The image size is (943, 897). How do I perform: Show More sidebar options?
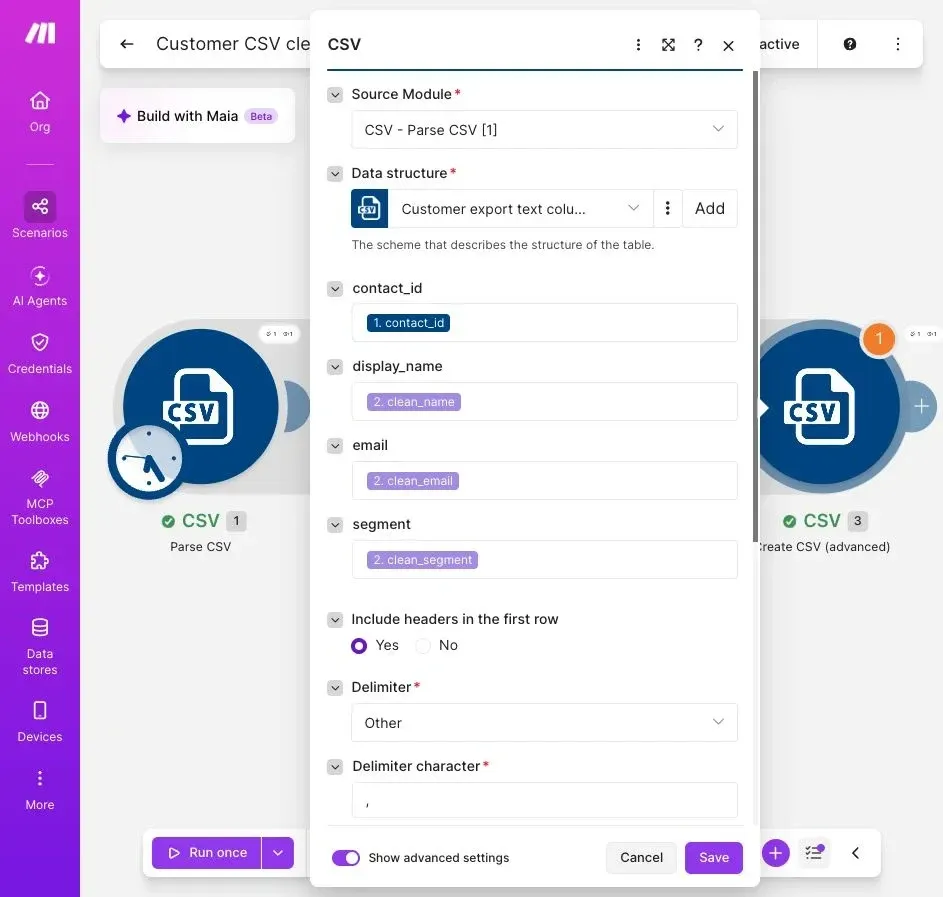point(40,790)
